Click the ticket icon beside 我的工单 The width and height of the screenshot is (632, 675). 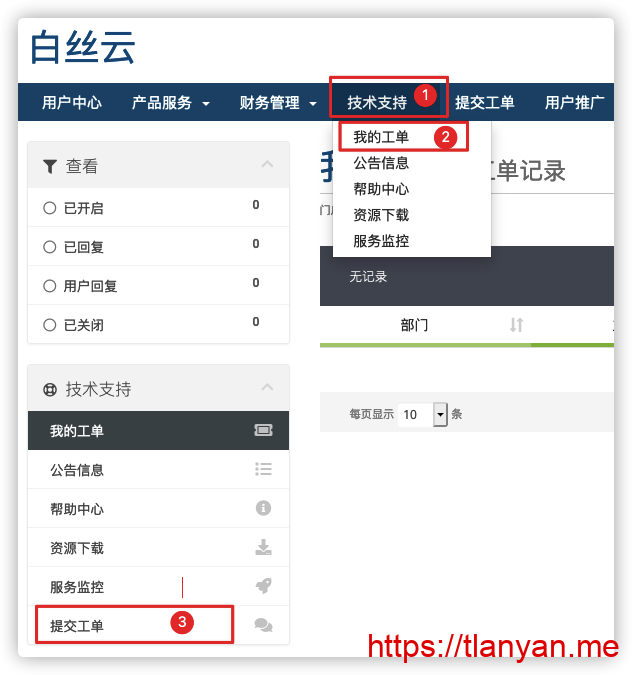coord(263,430)
